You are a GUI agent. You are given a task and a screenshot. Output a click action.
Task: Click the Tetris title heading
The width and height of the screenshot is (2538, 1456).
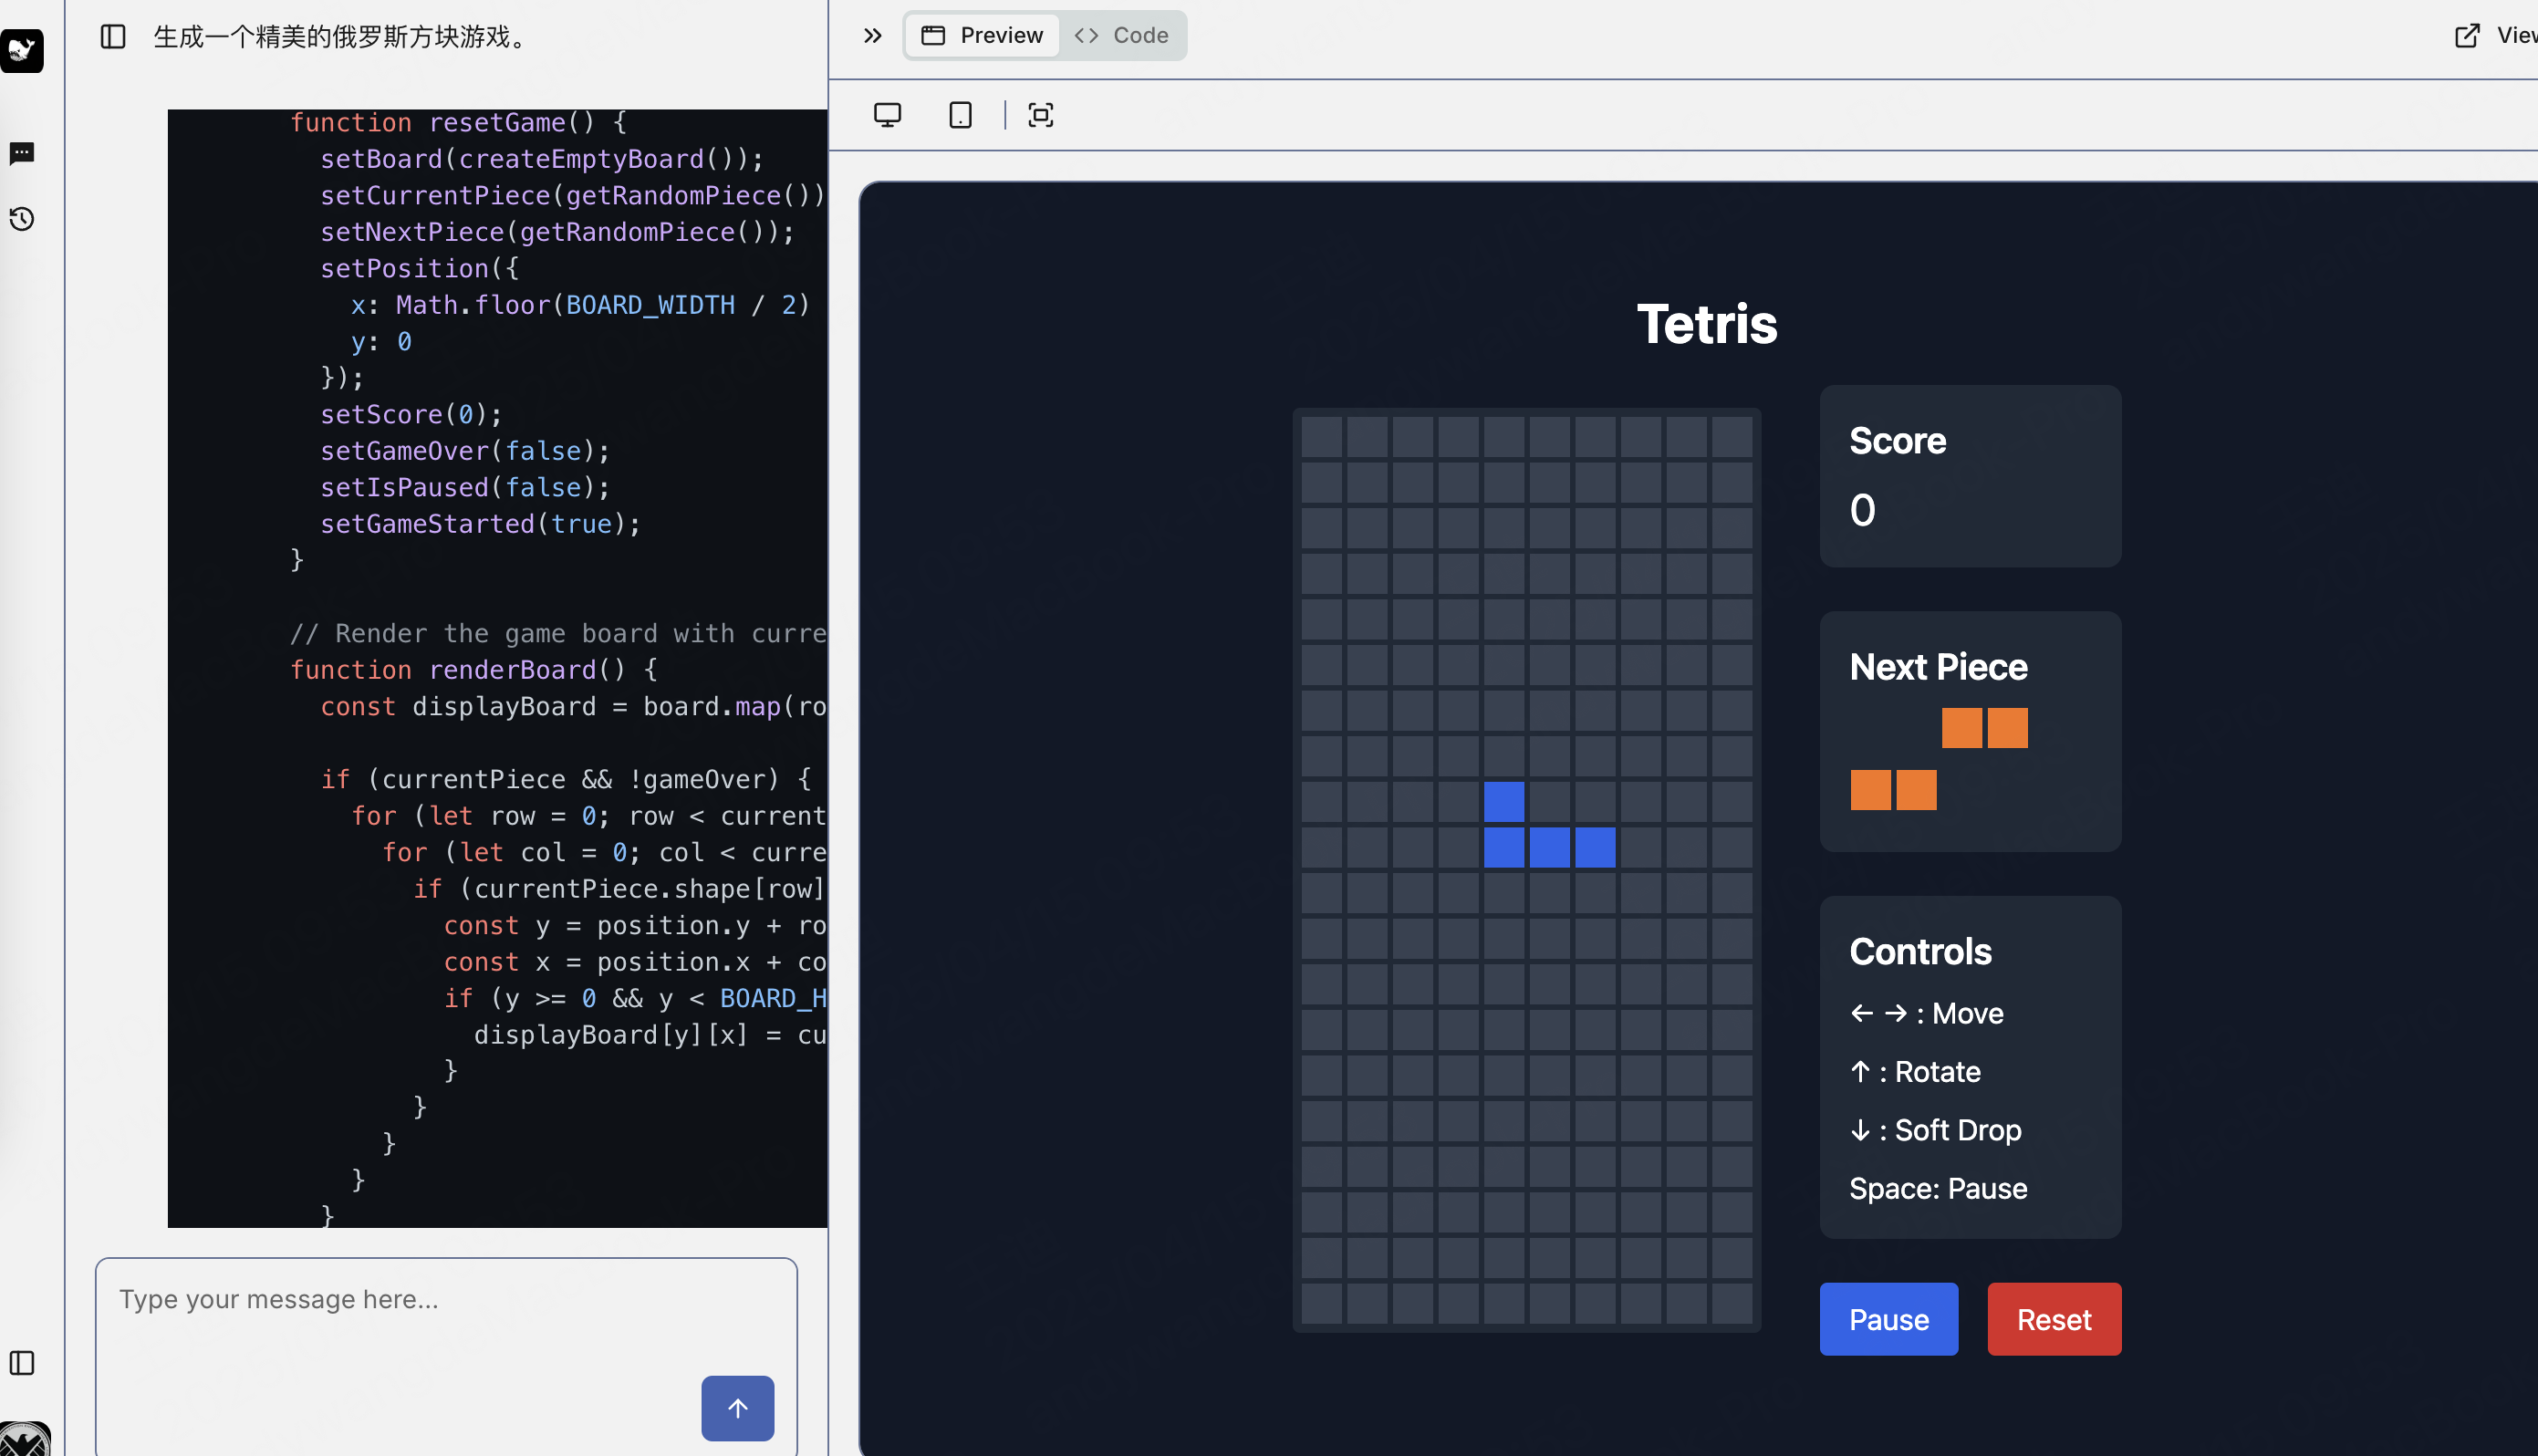(x=1706, y=324)
